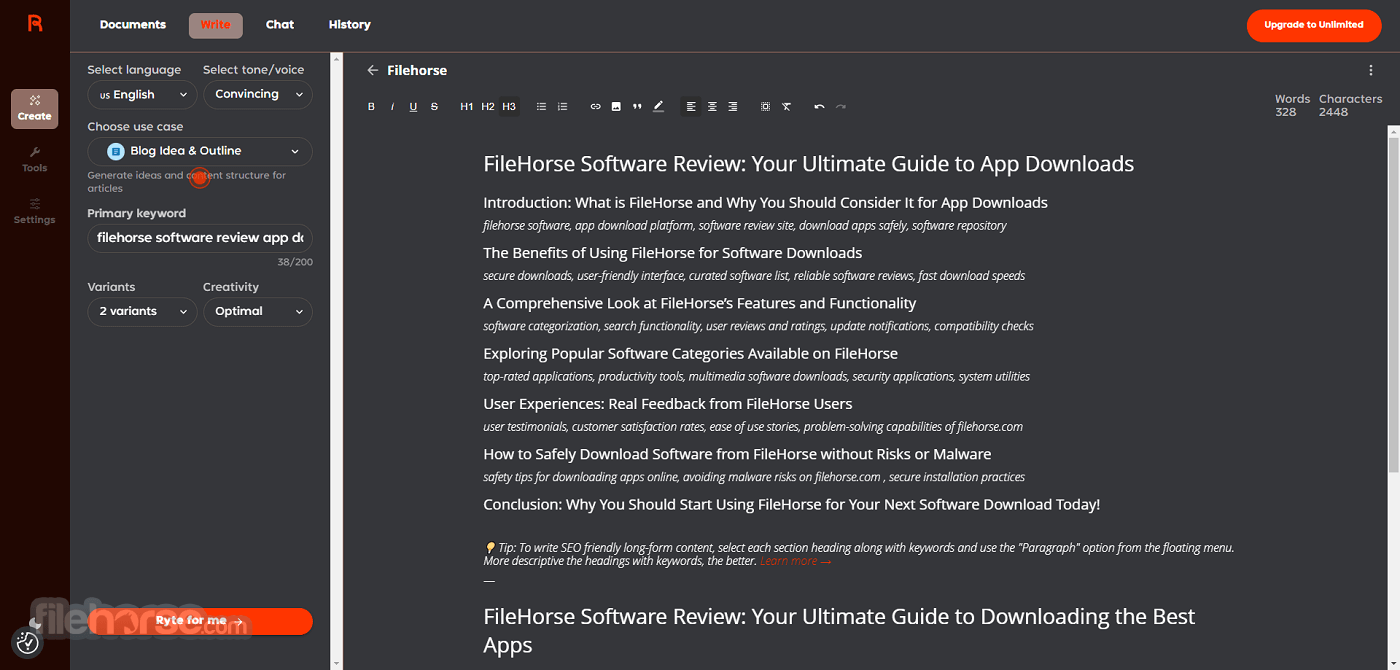Switch to the Chat tab
1400x670 pixels.
pos(280,25)
